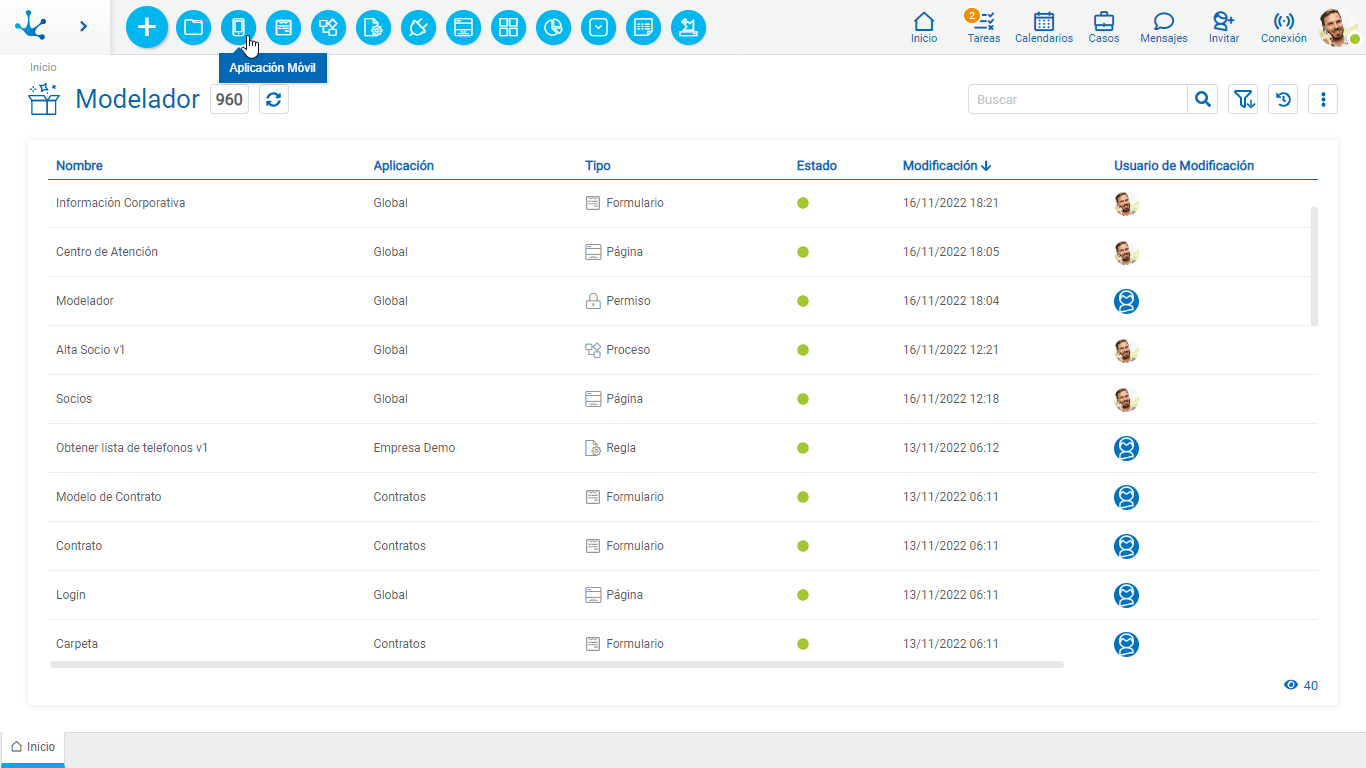
Task: Click the blue plus create button
Action: (x=147, y=27)
